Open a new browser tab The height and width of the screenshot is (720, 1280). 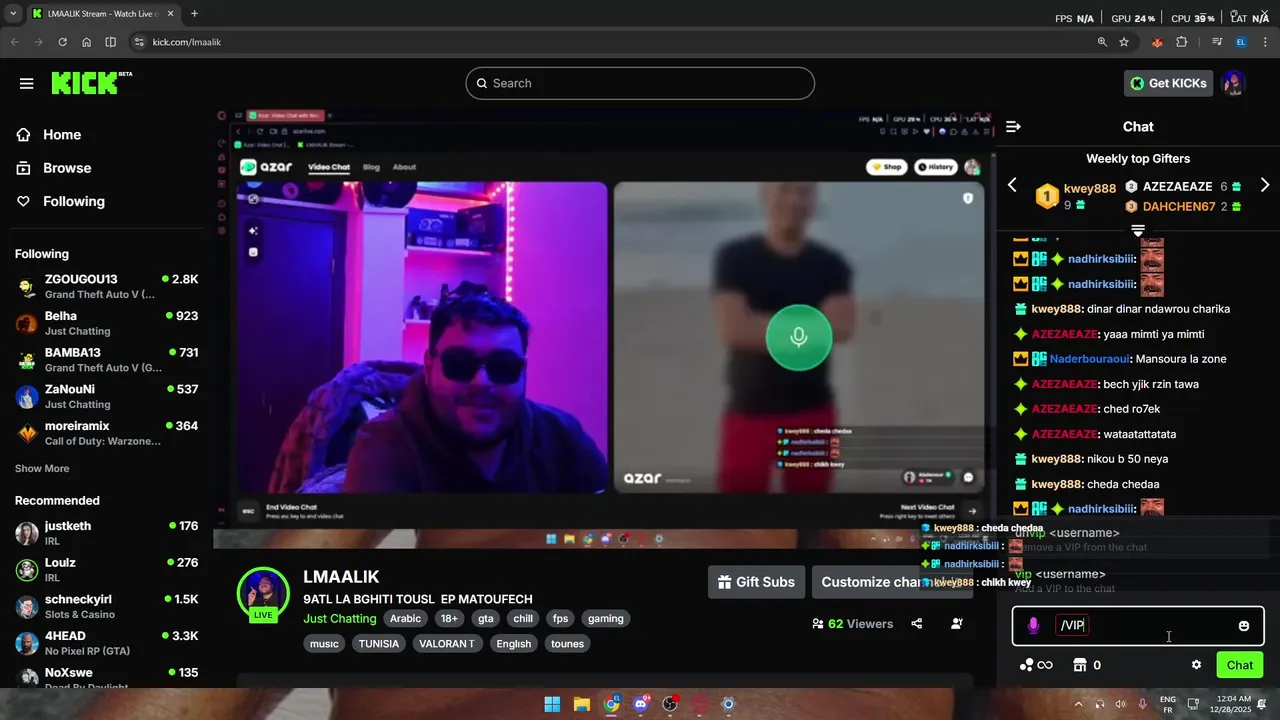[194, 14]
